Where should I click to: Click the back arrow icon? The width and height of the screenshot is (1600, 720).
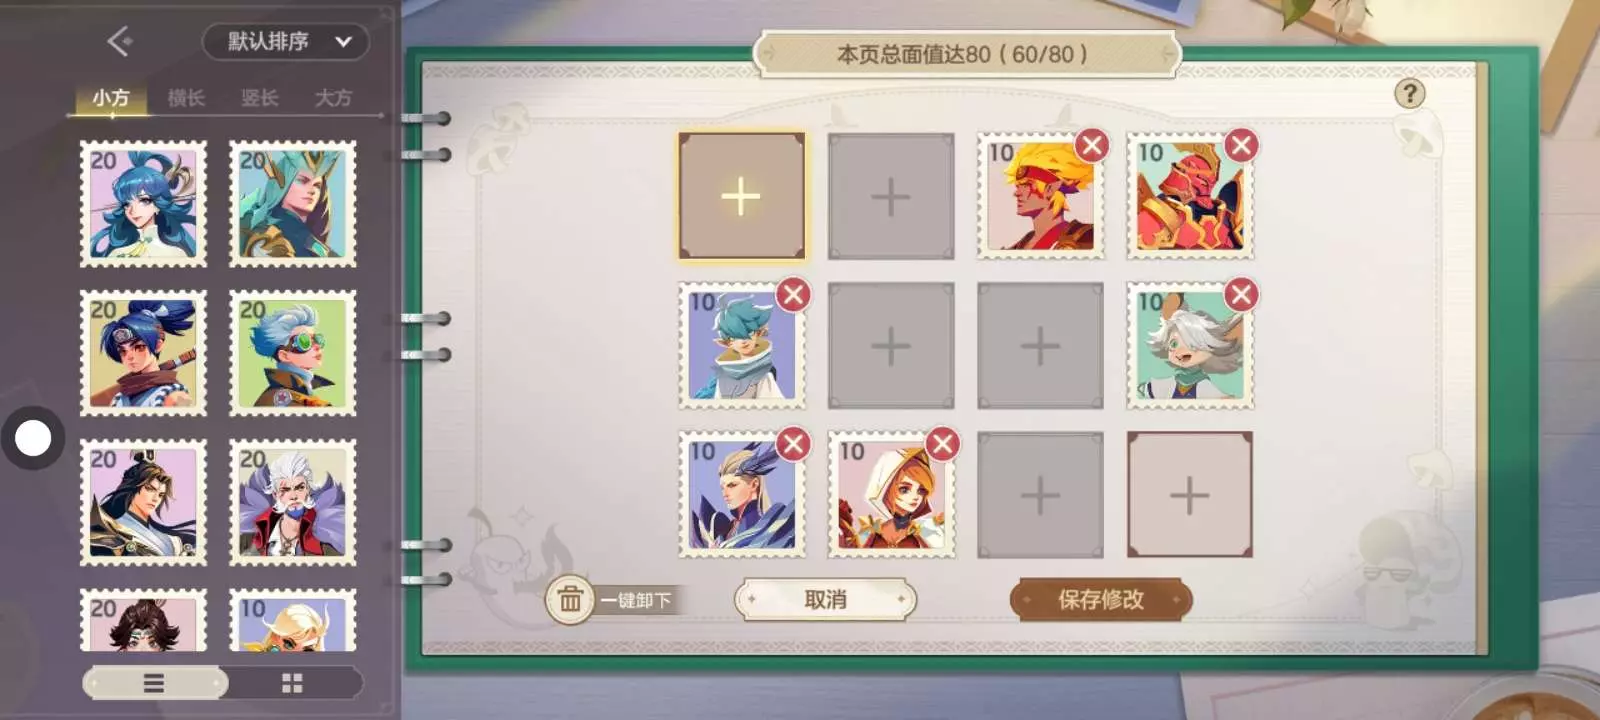pos(119,42)
